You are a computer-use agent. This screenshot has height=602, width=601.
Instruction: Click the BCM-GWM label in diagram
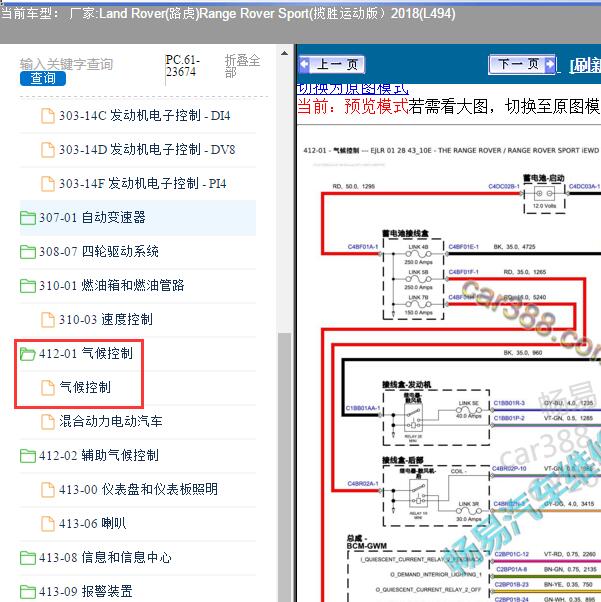pos(367,546)
